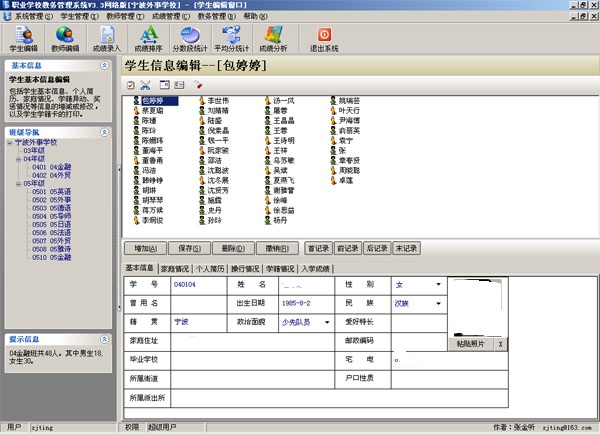Open the 教务管理 menu

coord(217,16)
